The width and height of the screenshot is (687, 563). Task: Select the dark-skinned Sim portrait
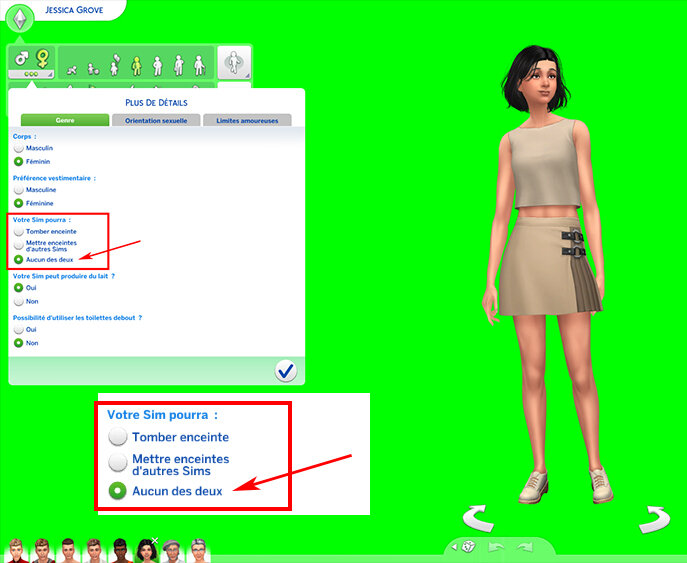[120, 550]
